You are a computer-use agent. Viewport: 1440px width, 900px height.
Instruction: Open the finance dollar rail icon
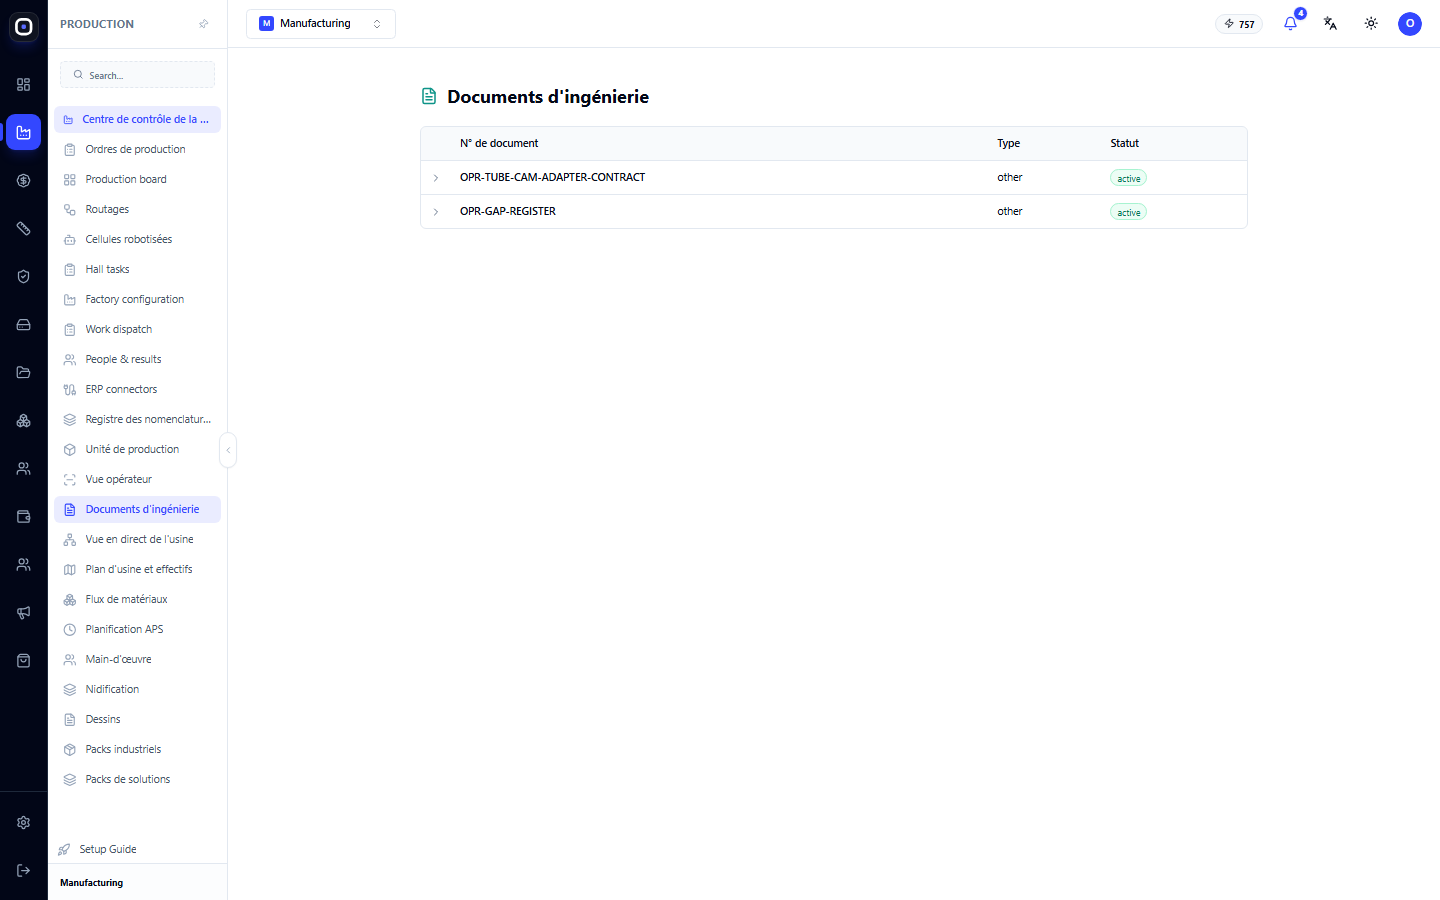click(x=24, y=181)
